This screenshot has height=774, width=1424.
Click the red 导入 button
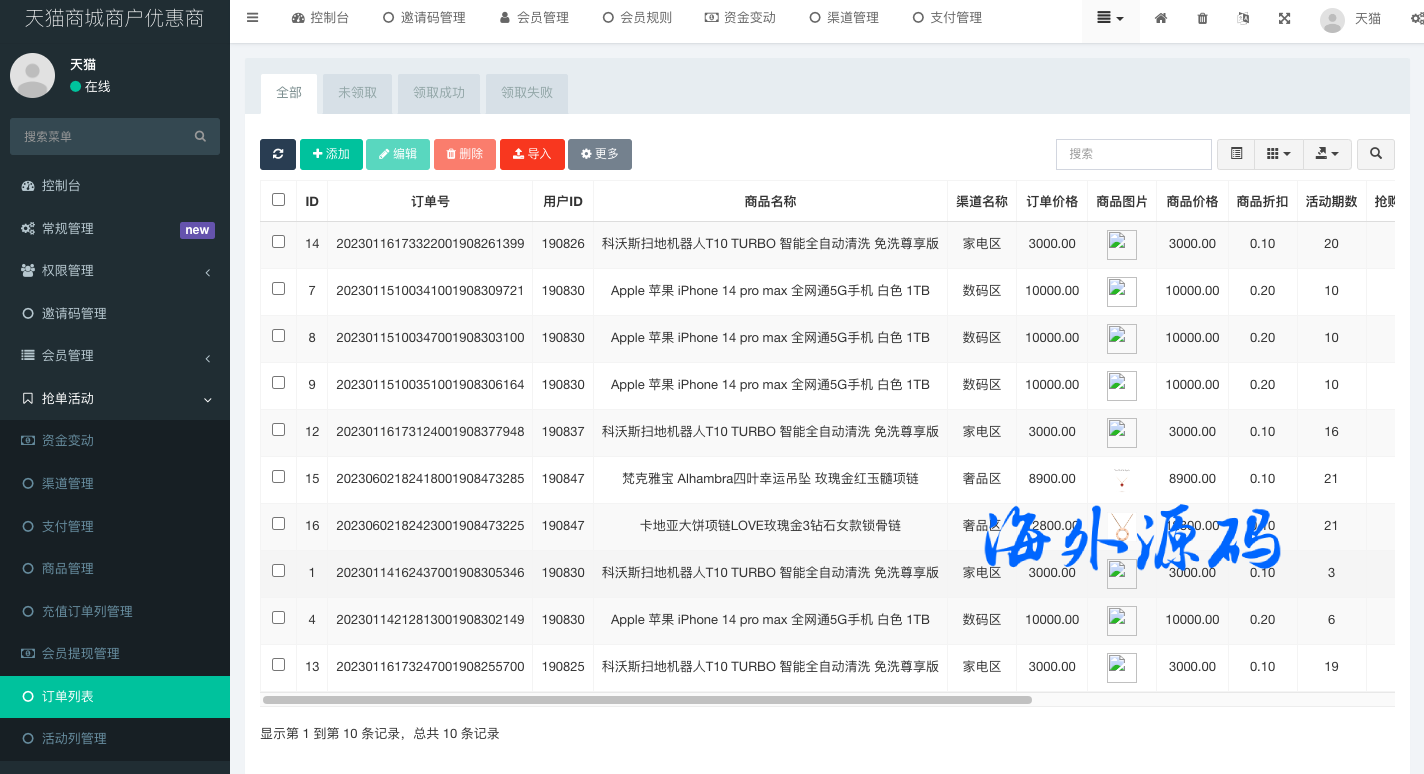coord(532,154)
